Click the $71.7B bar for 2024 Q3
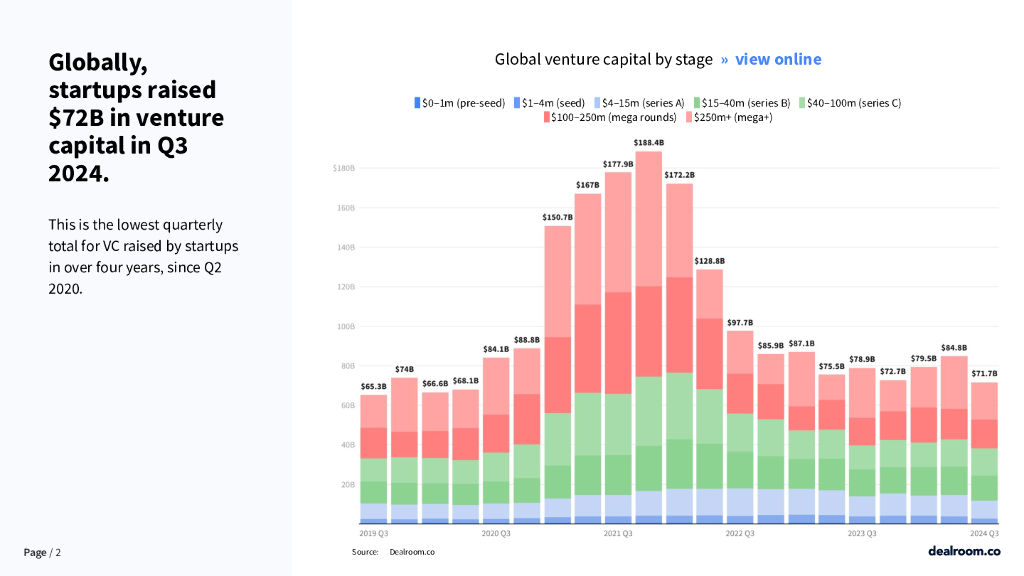This screenshot has height=576, width=1024. click(984, 450)
